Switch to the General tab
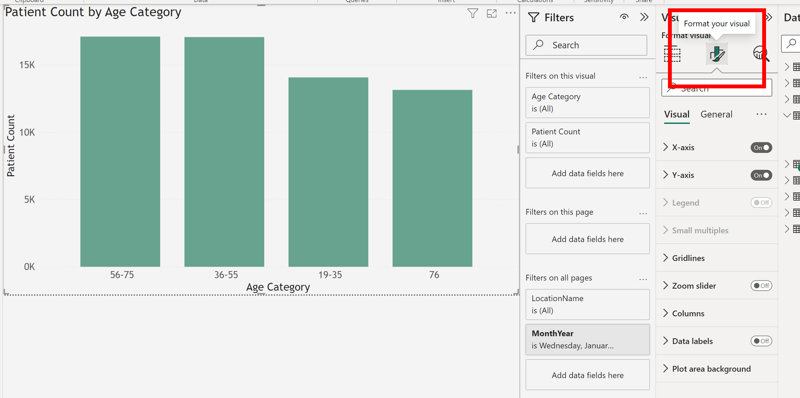The width and height of the screenshot is (800, 398). pyautogui.click(x=716, y=114)
